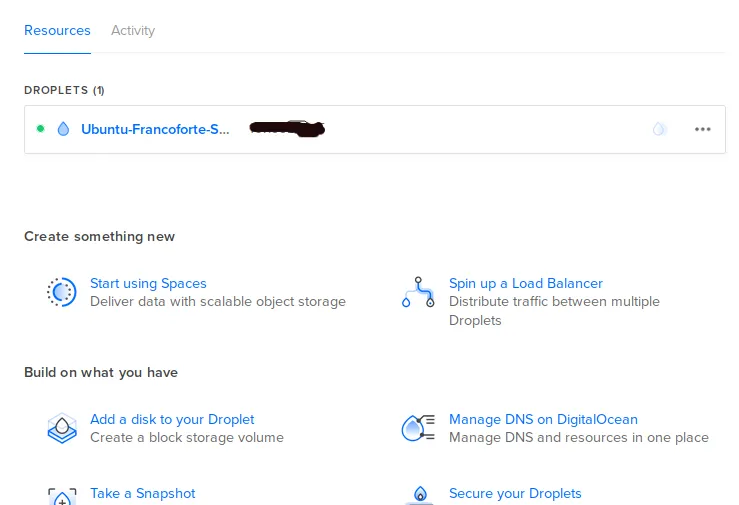This screenshot has width=739, height=505.
Task: Open Add a disk to your Droplet
Action: click(172, 419)
